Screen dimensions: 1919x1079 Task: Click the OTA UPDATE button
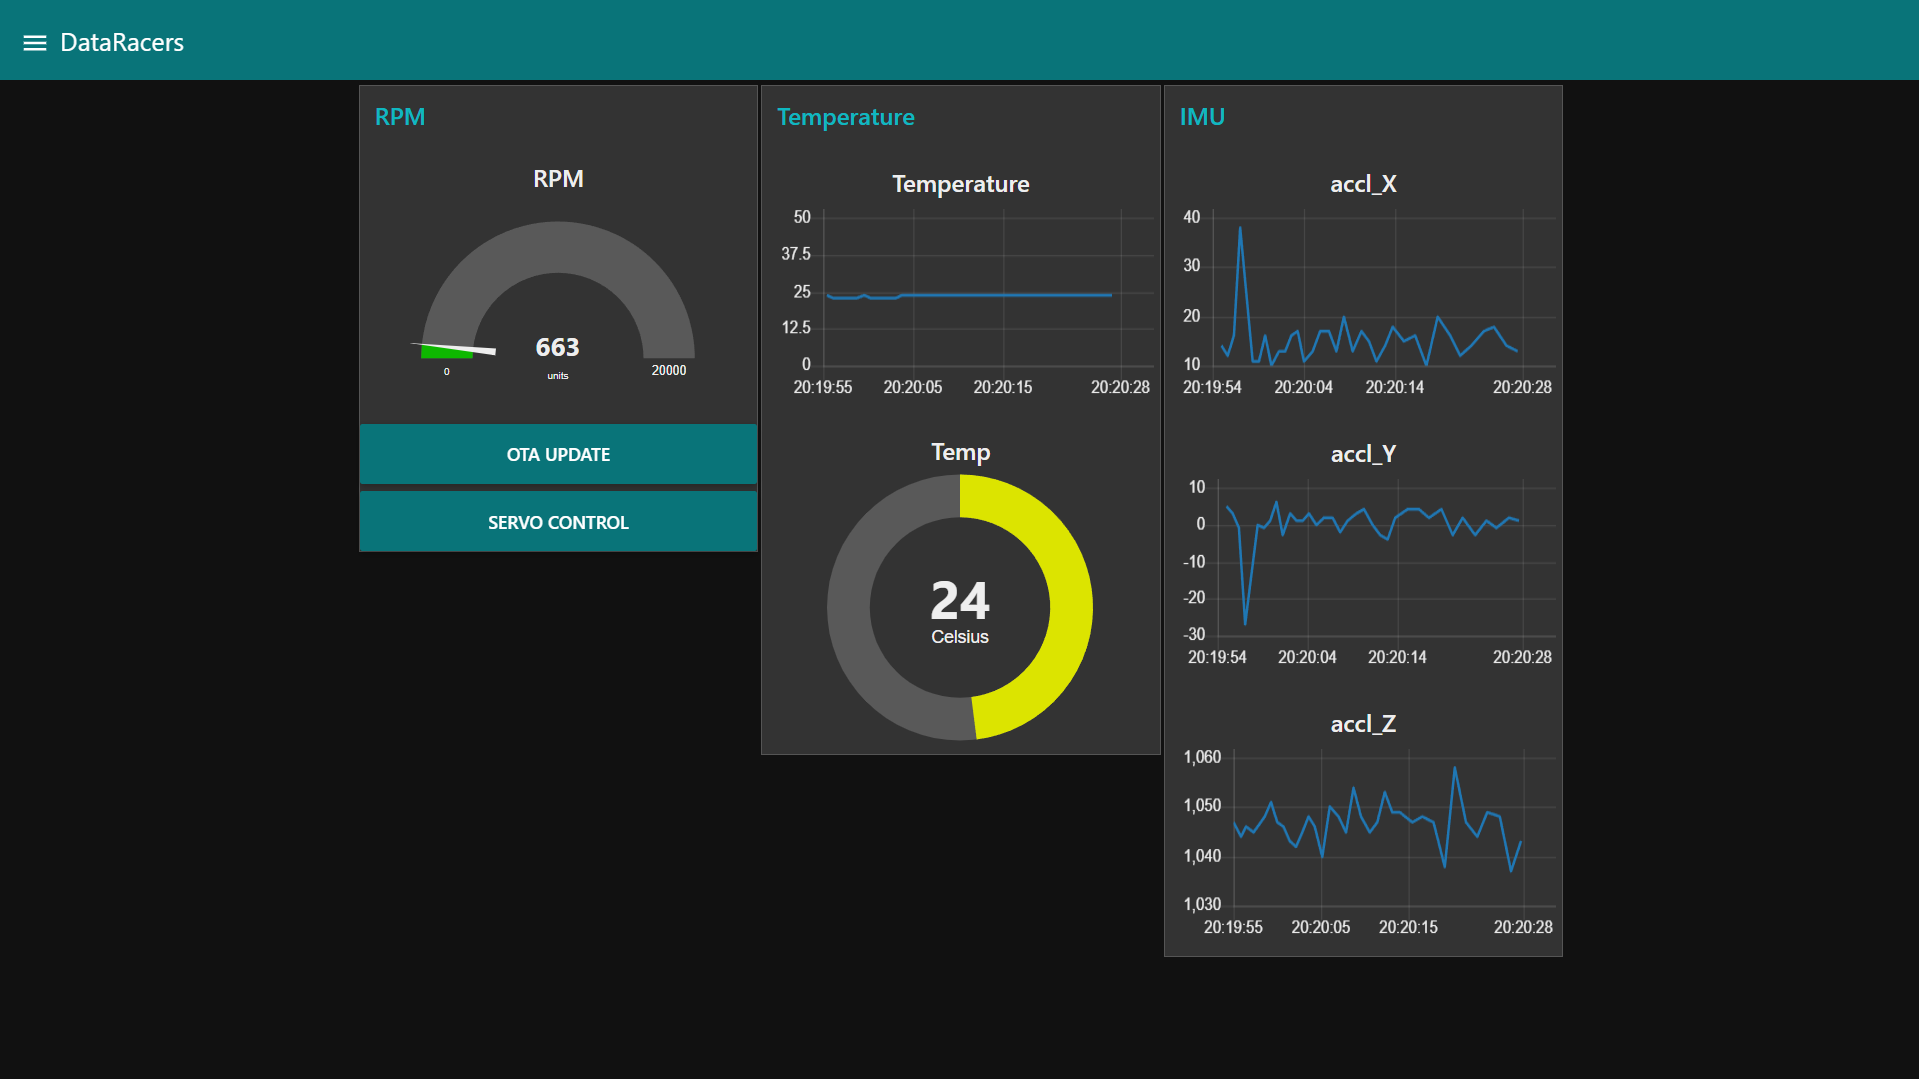pos(558,454)
